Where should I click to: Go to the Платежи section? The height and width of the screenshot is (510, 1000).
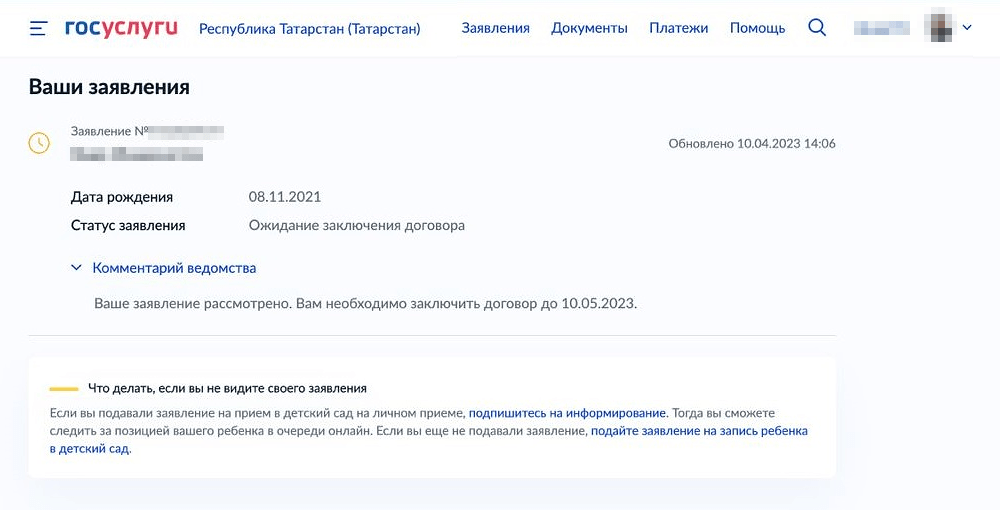pyautogui.click(x=679, y=28)
